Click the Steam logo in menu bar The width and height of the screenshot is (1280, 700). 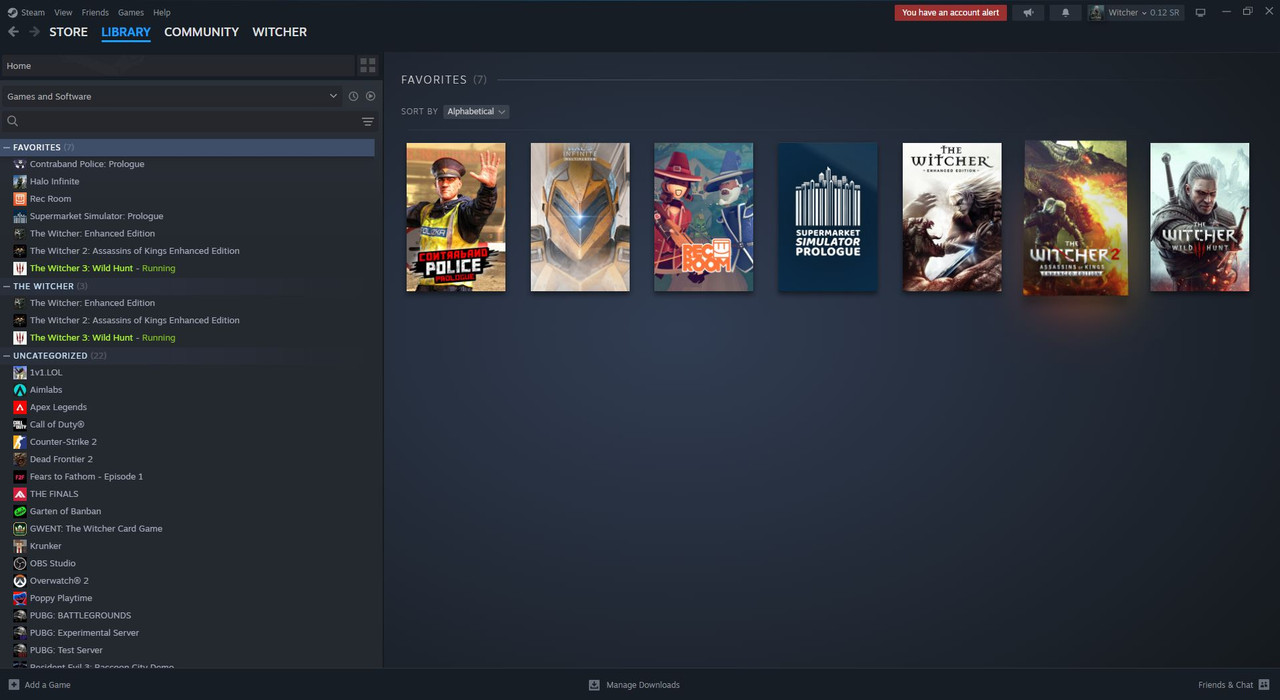[x=12, y=12]
